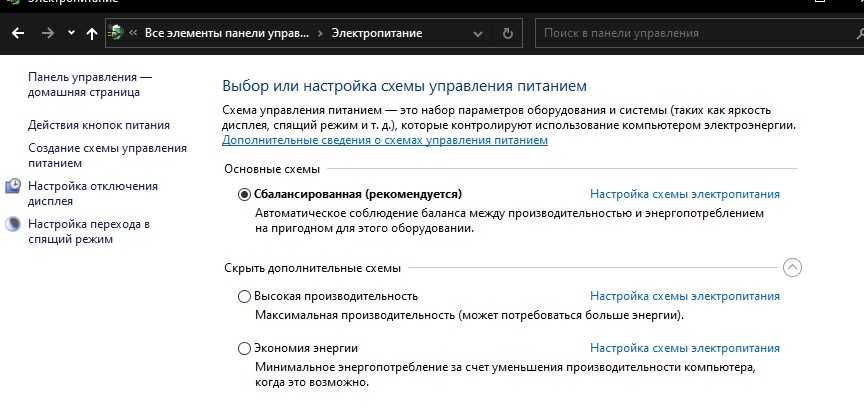Refresh the page using address bar refresh icon
The height and width of the screenshot is (418, 864).
click(x=507, y=33)
